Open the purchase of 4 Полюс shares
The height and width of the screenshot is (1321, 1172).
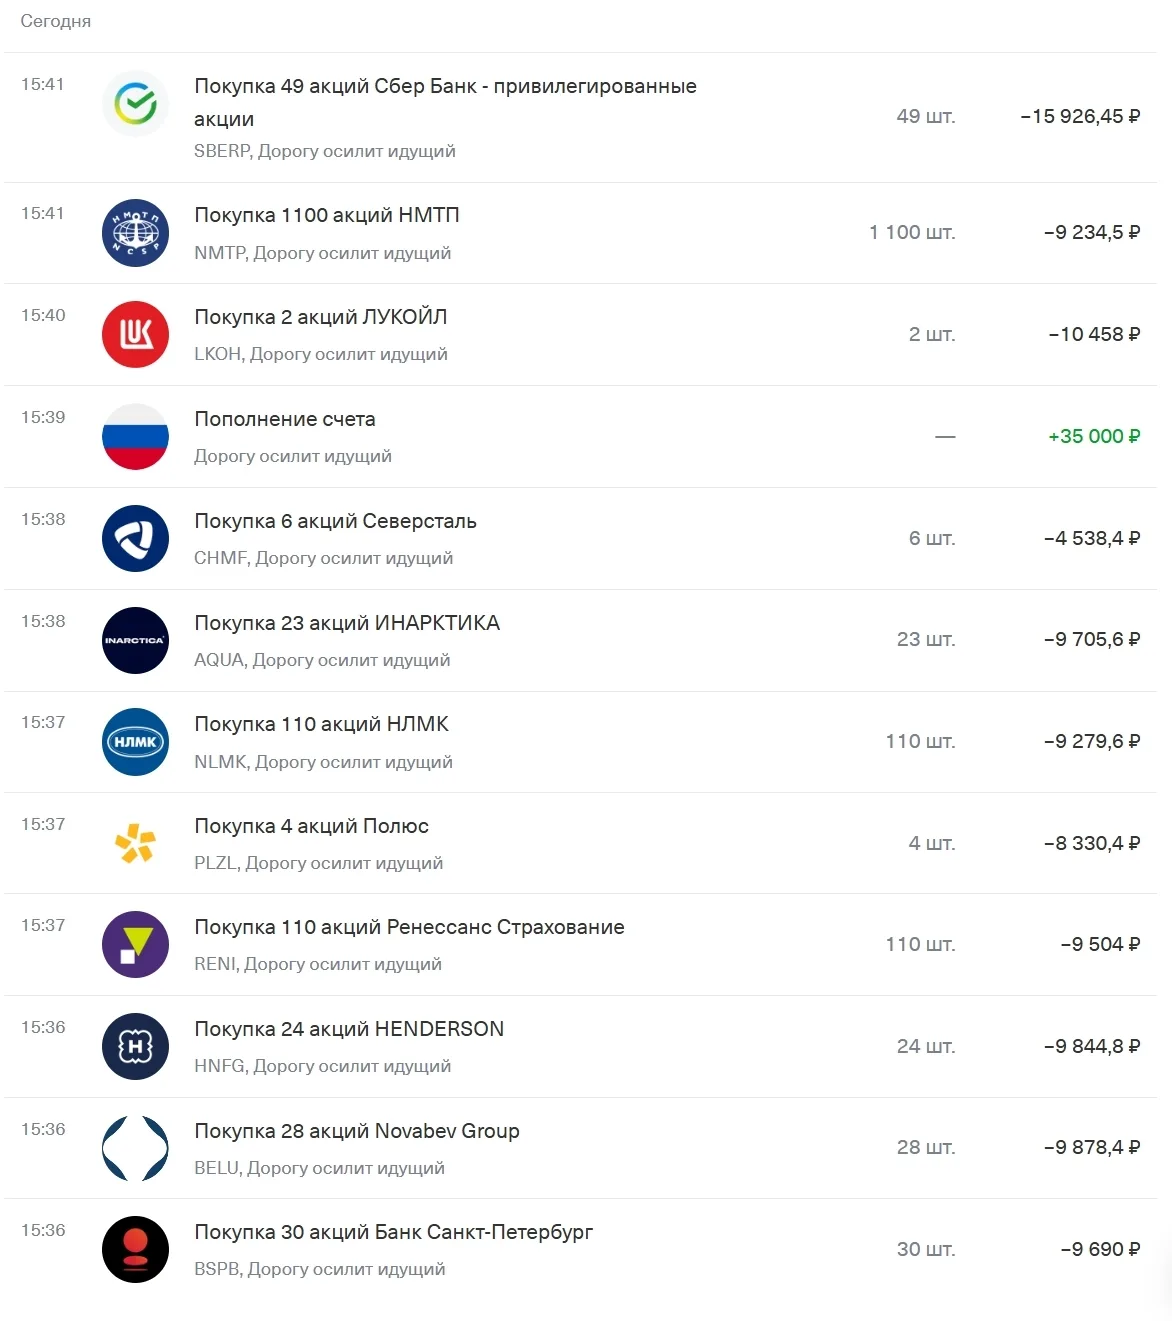pyautogui.click(x=580, y=843)
